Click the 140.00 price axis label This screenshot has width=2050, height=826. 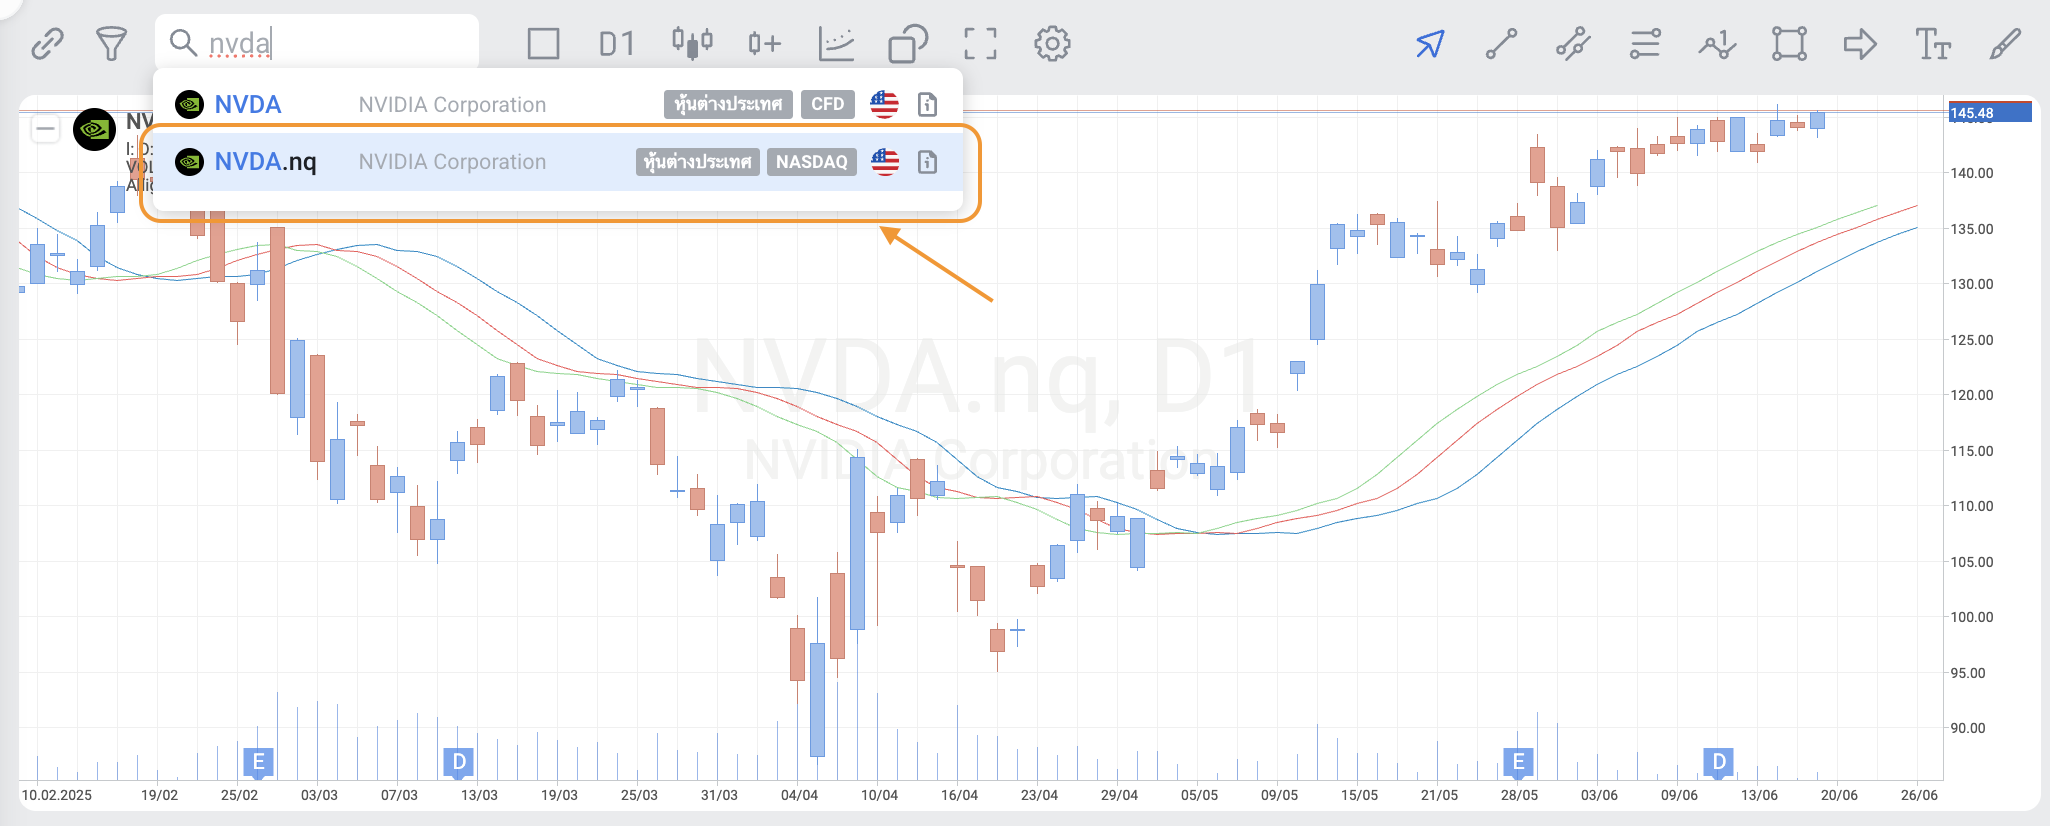tap(1972, 173)
